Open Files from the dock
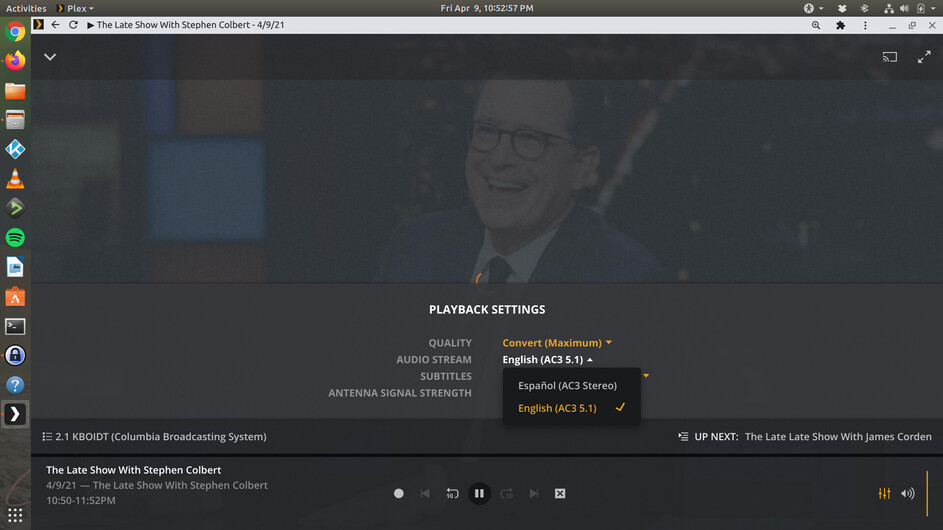The image size is (943, 530). 15,90
